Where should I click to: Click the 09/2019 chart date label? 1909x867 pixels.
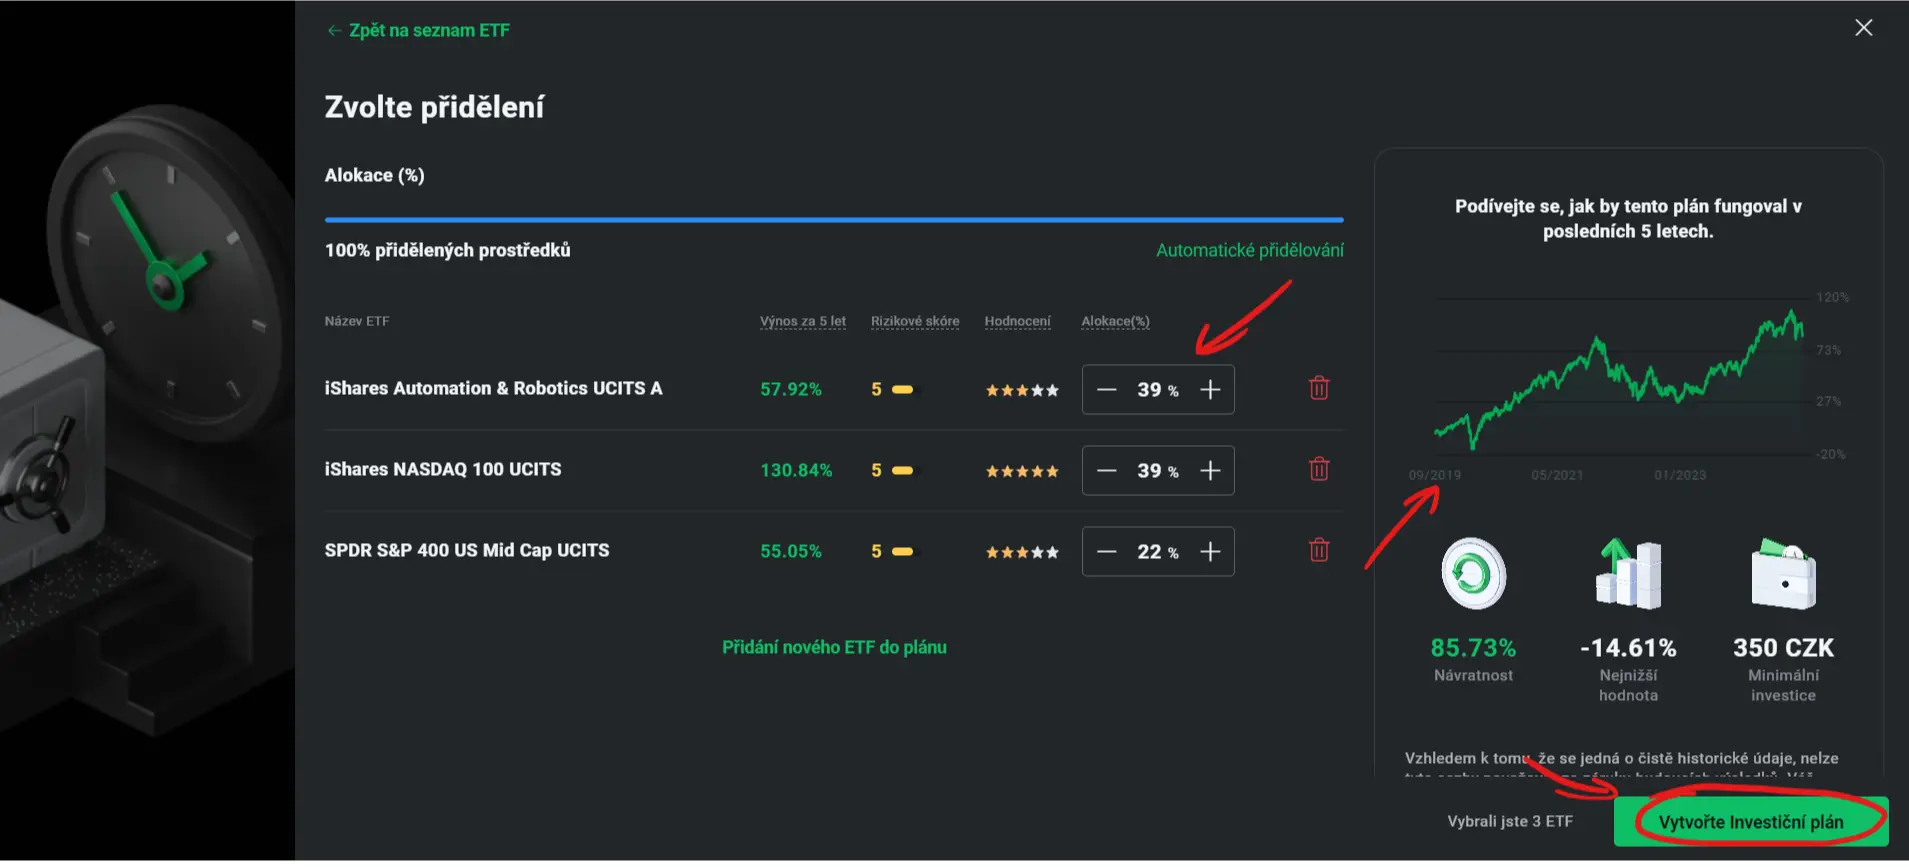(x=1435, y=475)
